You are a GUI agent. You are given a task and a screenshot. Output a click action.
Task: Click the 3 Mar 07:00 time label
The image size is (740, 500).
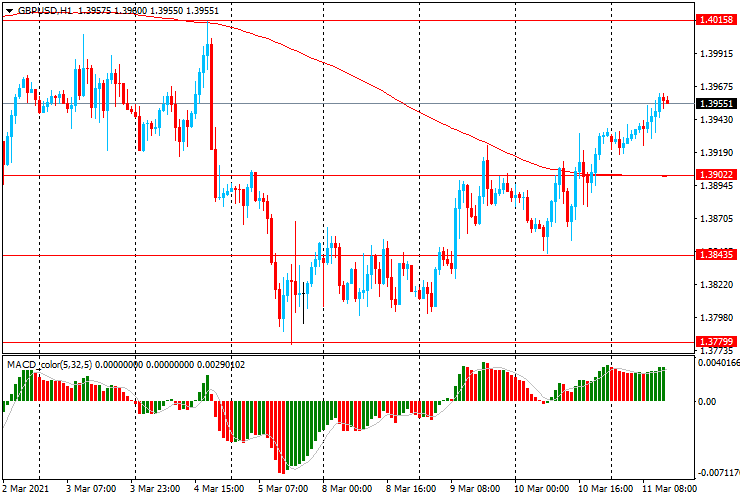pos(91,488)
